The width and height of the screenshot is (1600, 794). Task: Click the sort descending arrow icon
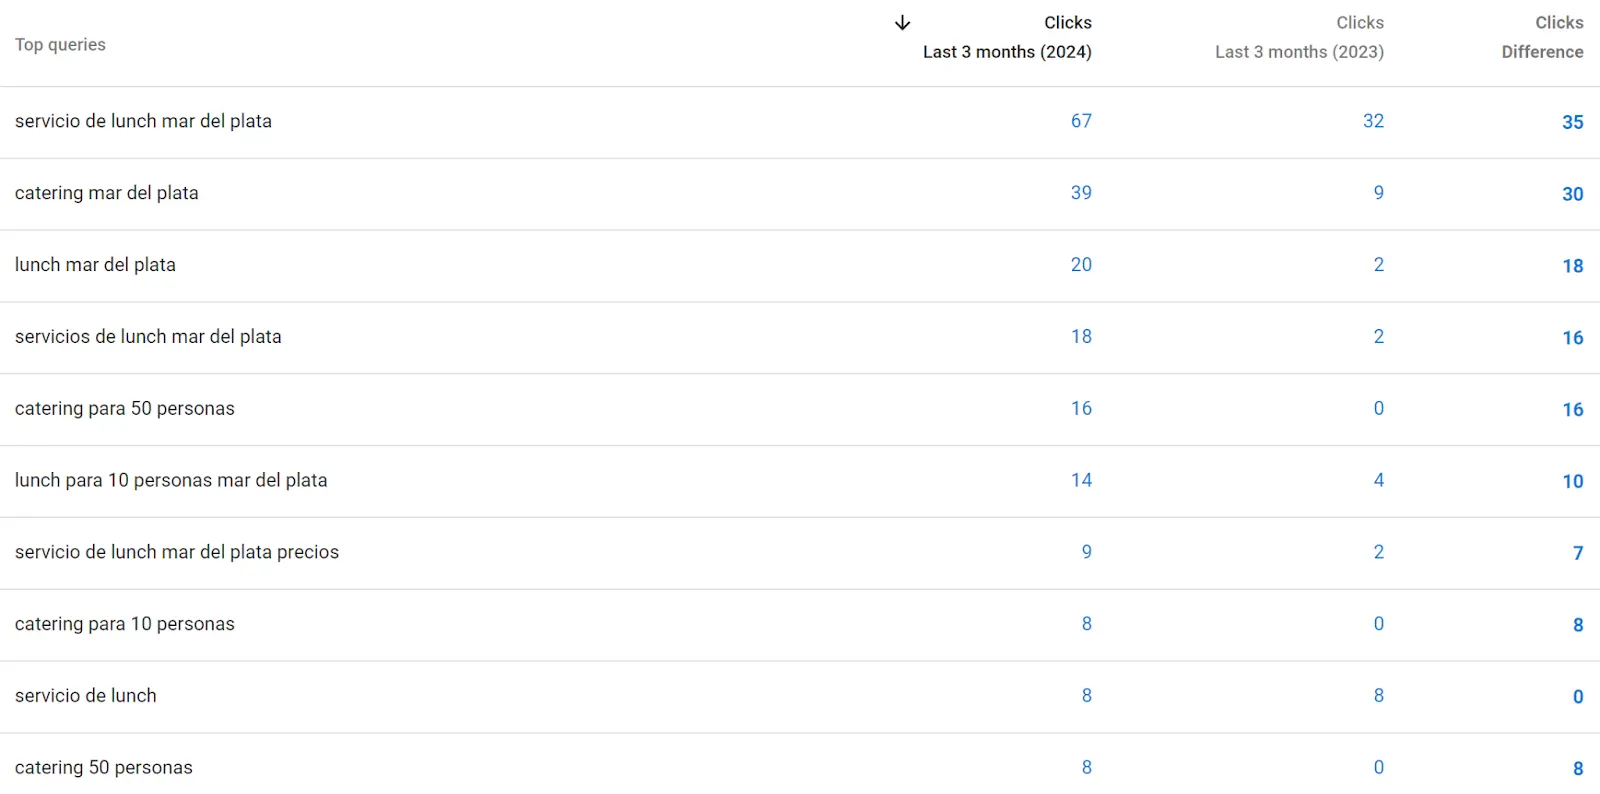[902, 23]
